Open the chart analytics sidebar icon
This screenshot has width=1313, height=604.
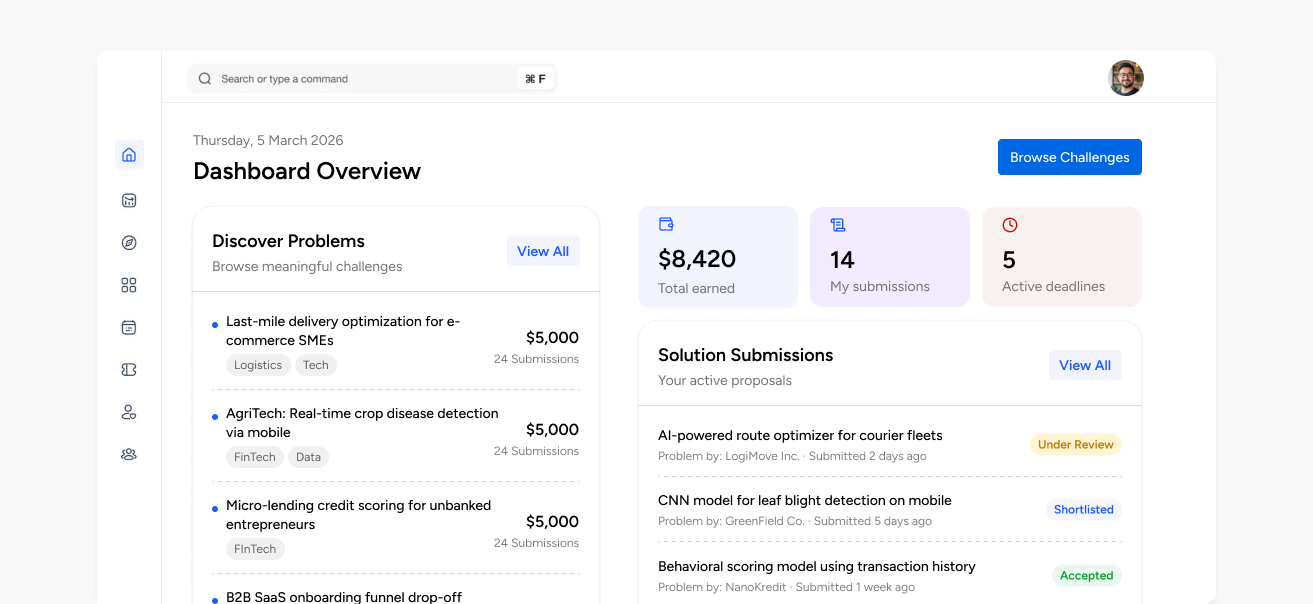(x=128, y=200)
